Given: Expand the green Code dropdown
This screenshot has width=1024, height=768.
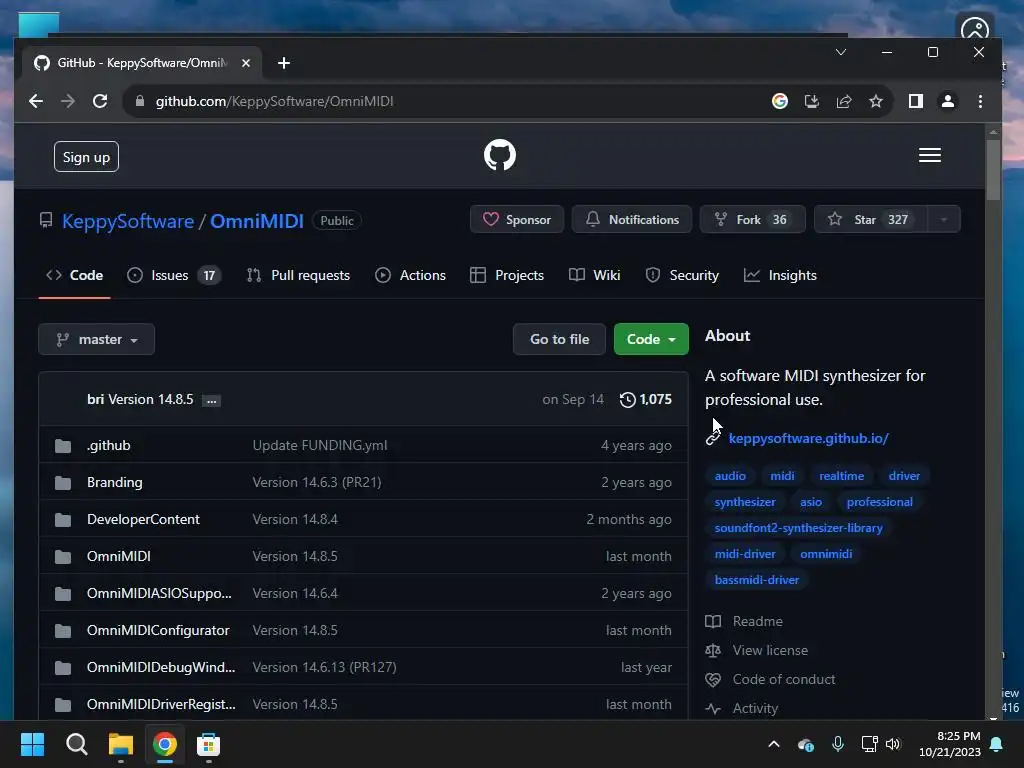Looking at the screenshot, I should (x=651, y=340).
